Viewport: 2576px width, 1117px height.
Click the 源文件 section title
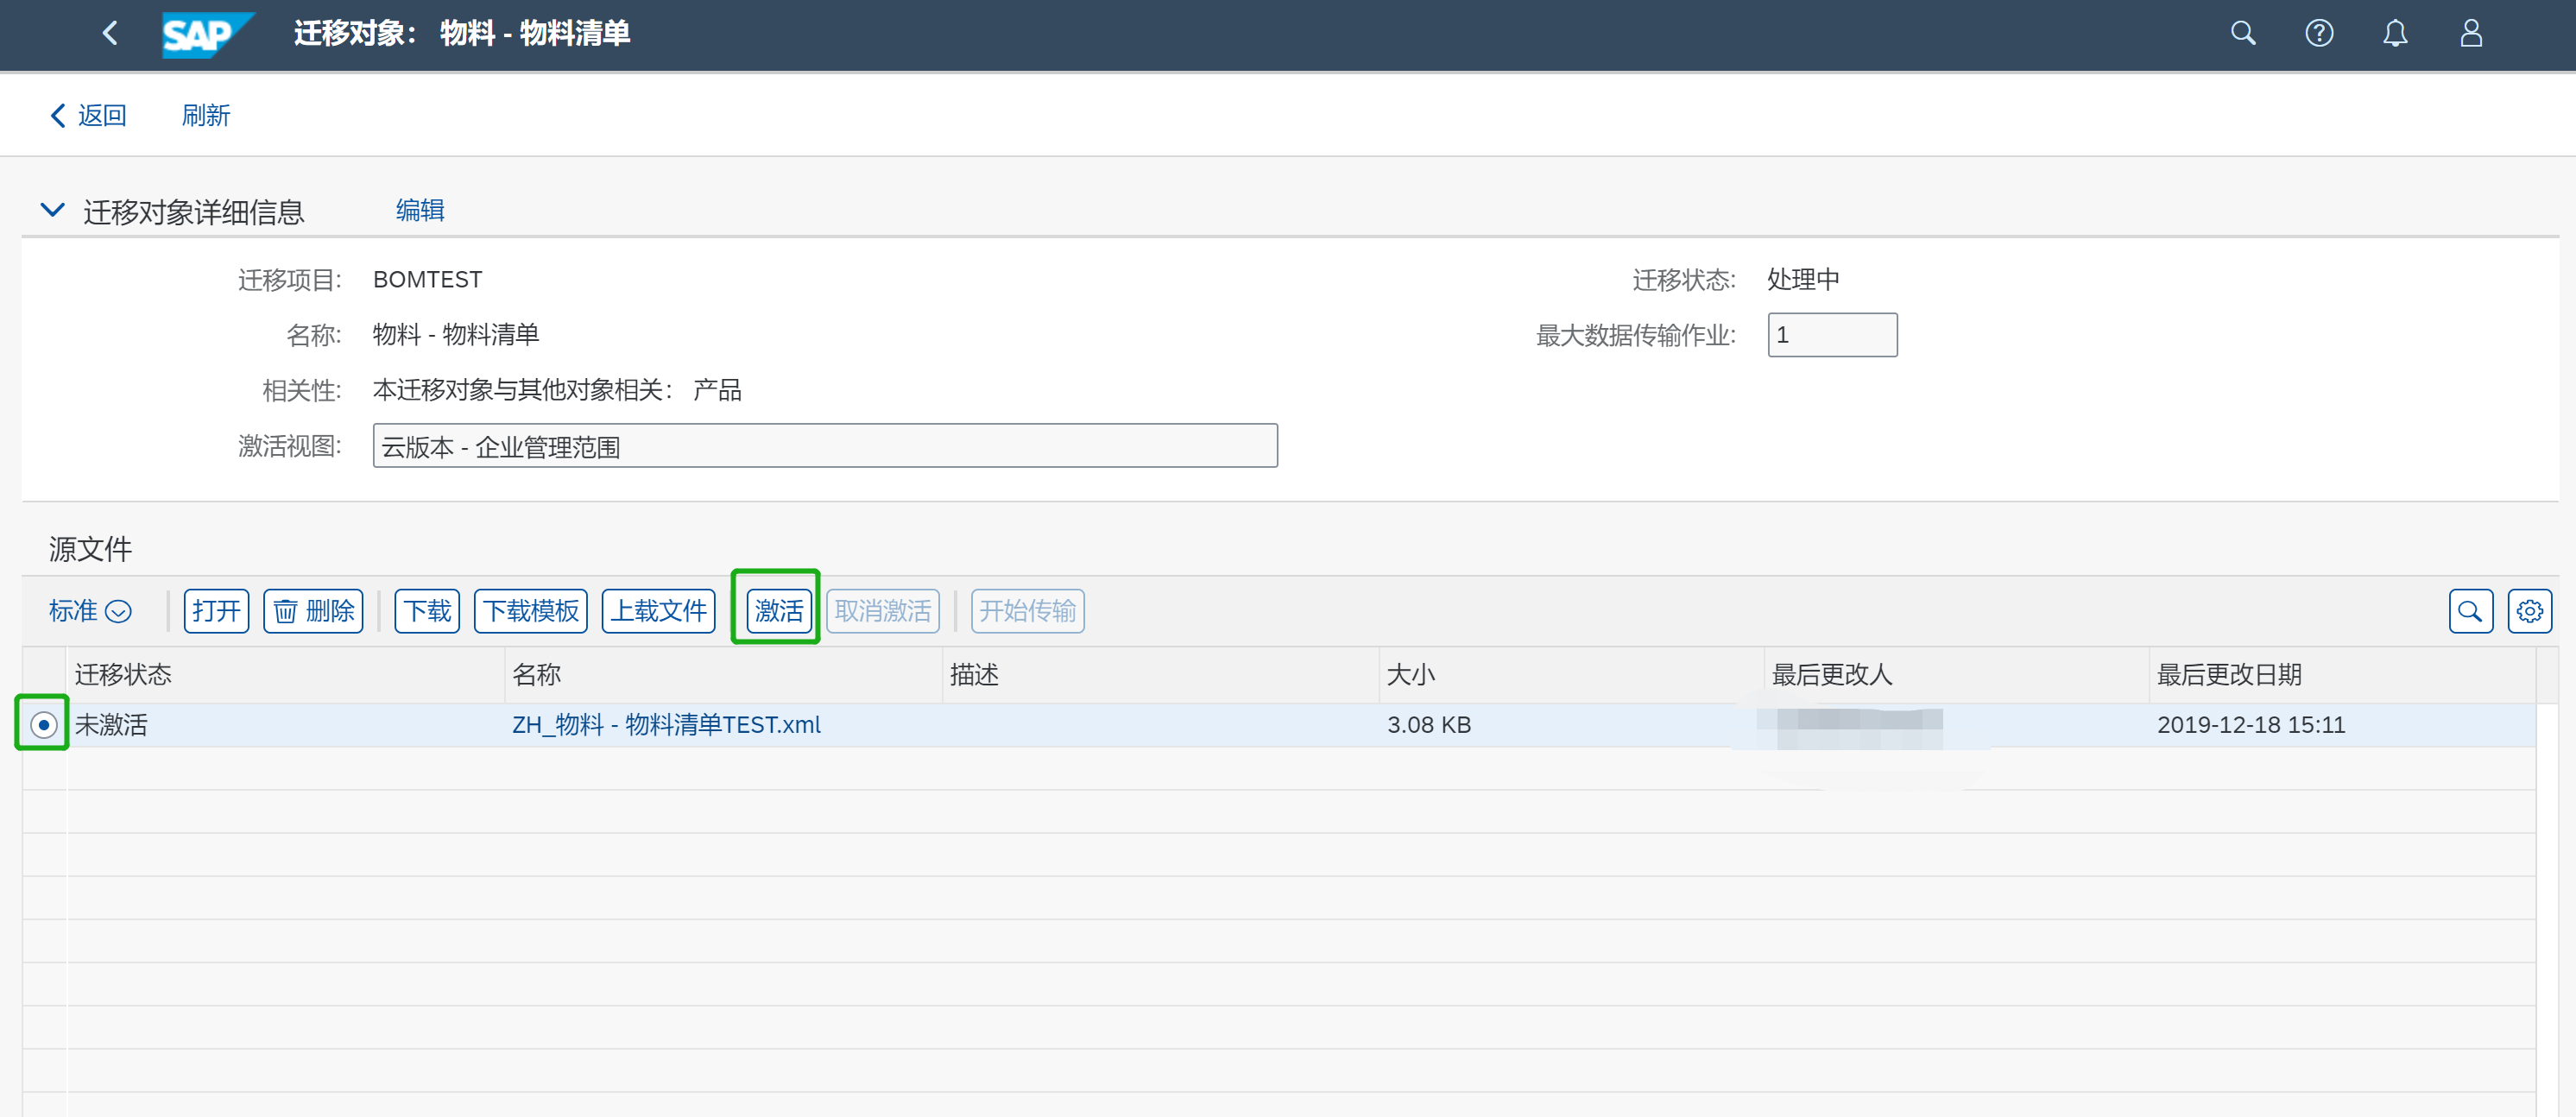click(90, 549)
